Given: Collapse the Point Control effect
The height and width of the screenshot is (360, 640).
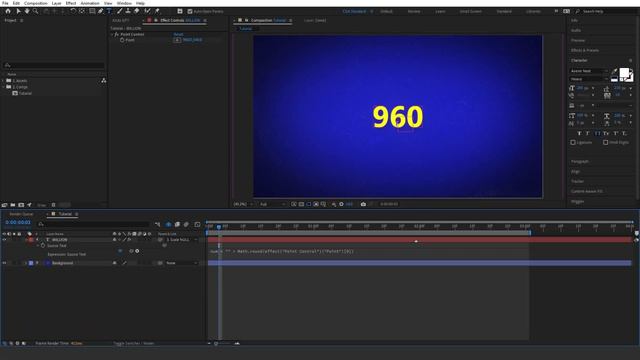Looking at the screenshot, I should tap(112, 35).
